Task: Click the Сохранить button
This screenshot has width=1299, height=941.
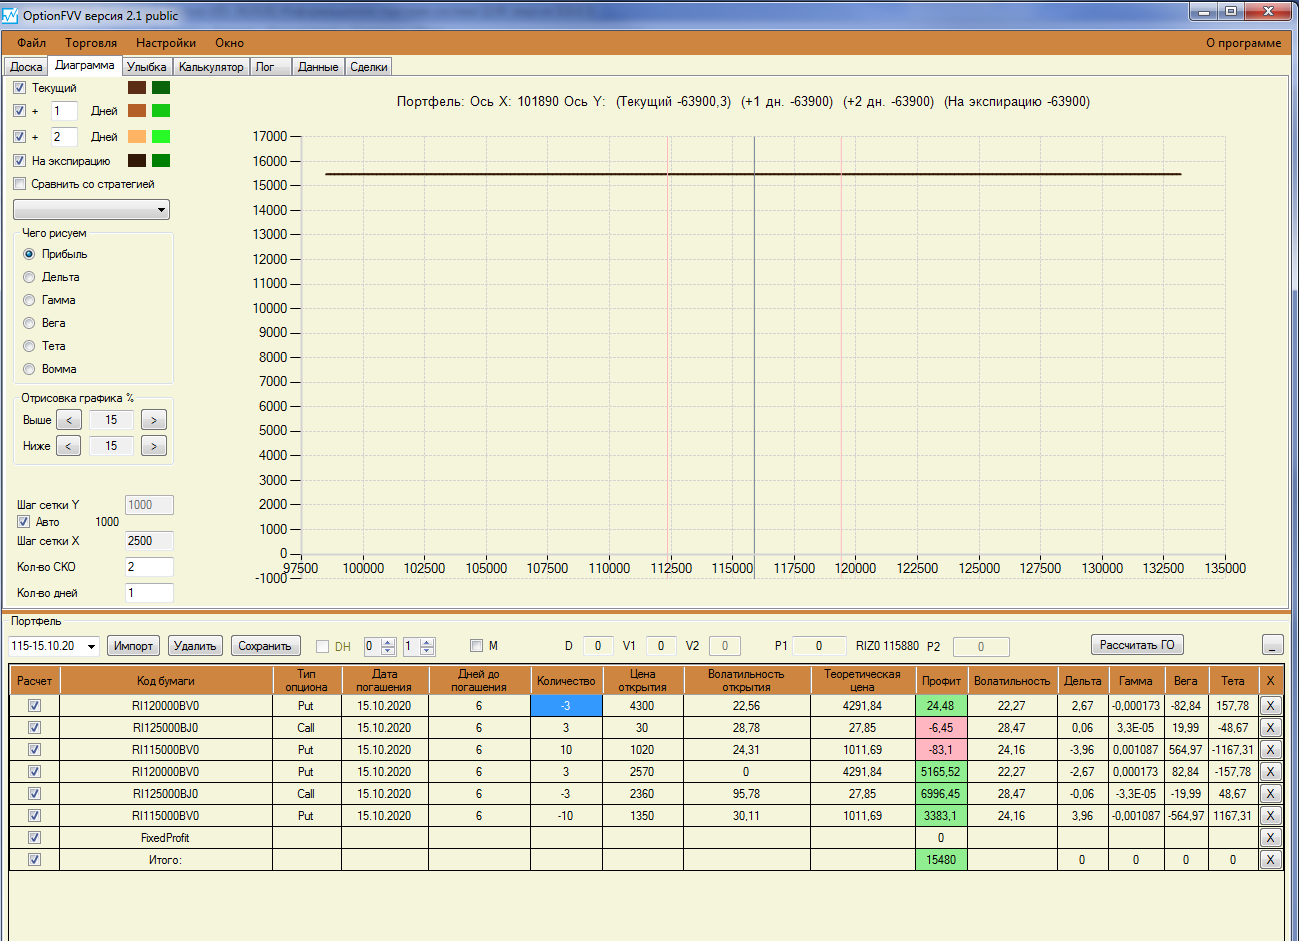Action: pos(264,646)
